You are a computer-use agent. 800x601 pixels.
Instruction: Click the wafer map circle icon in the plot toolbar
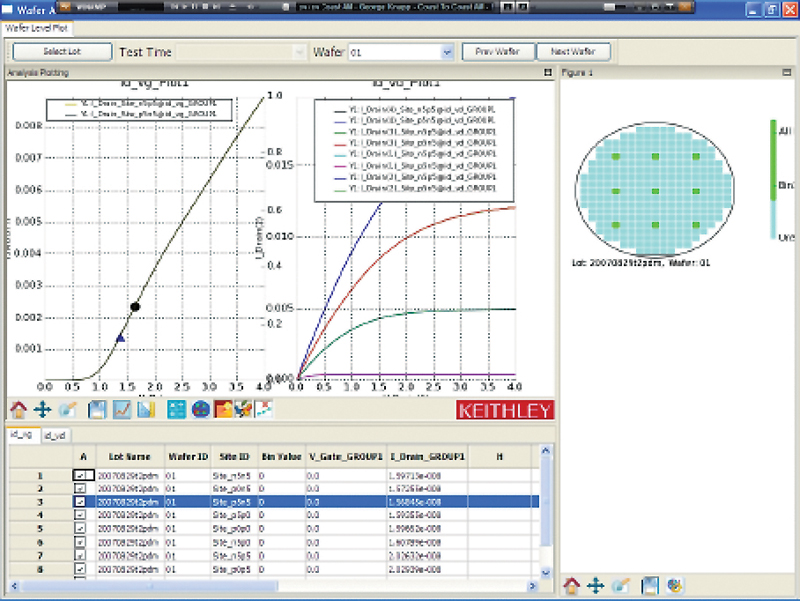click(x=200, y=409)
